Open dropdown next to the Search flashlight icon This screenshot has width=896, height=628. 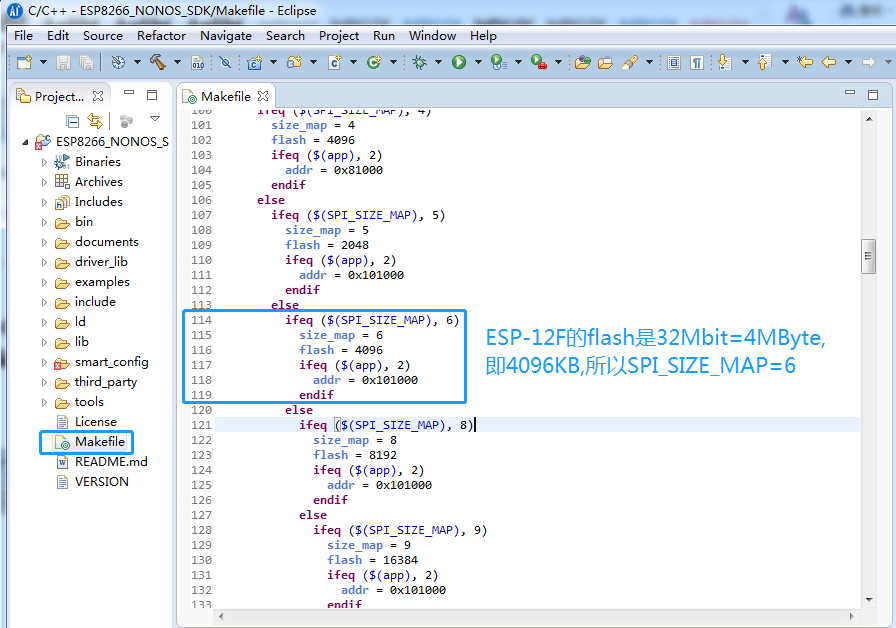click(649, 62)
